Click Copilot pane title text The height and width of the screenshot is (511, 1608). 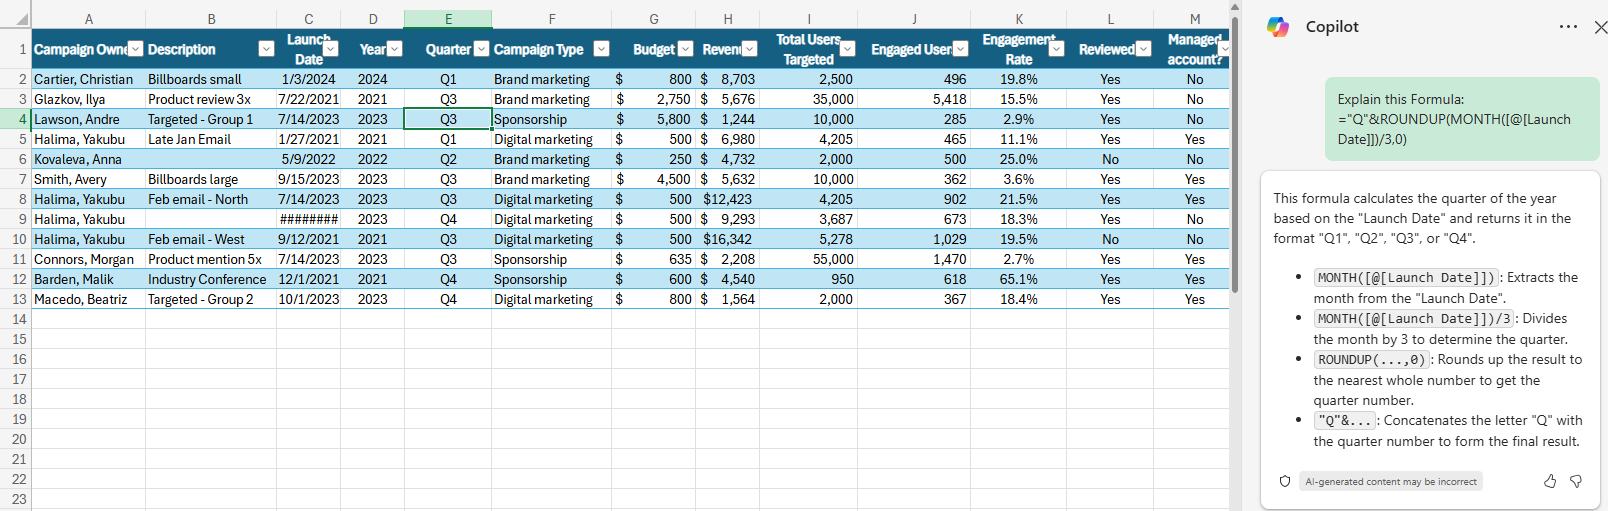point(1332,27)
